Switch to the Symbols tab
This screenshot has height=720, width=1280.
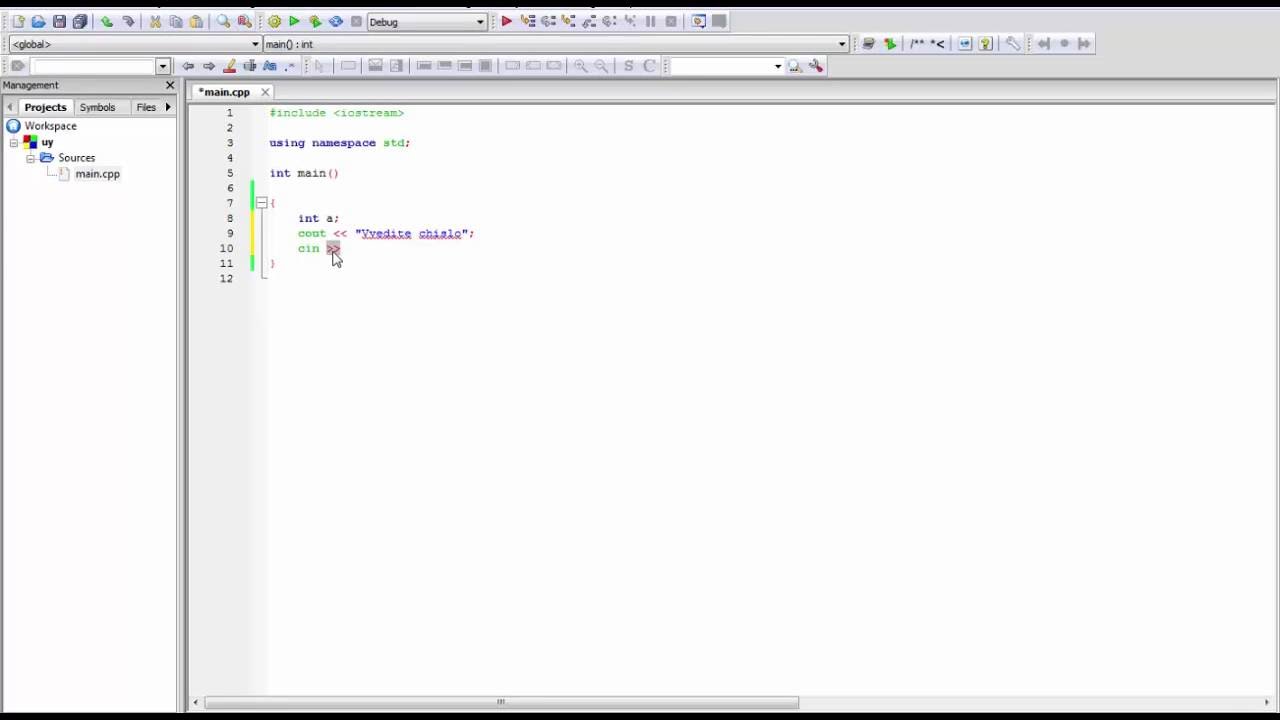(x=97, y=107)
